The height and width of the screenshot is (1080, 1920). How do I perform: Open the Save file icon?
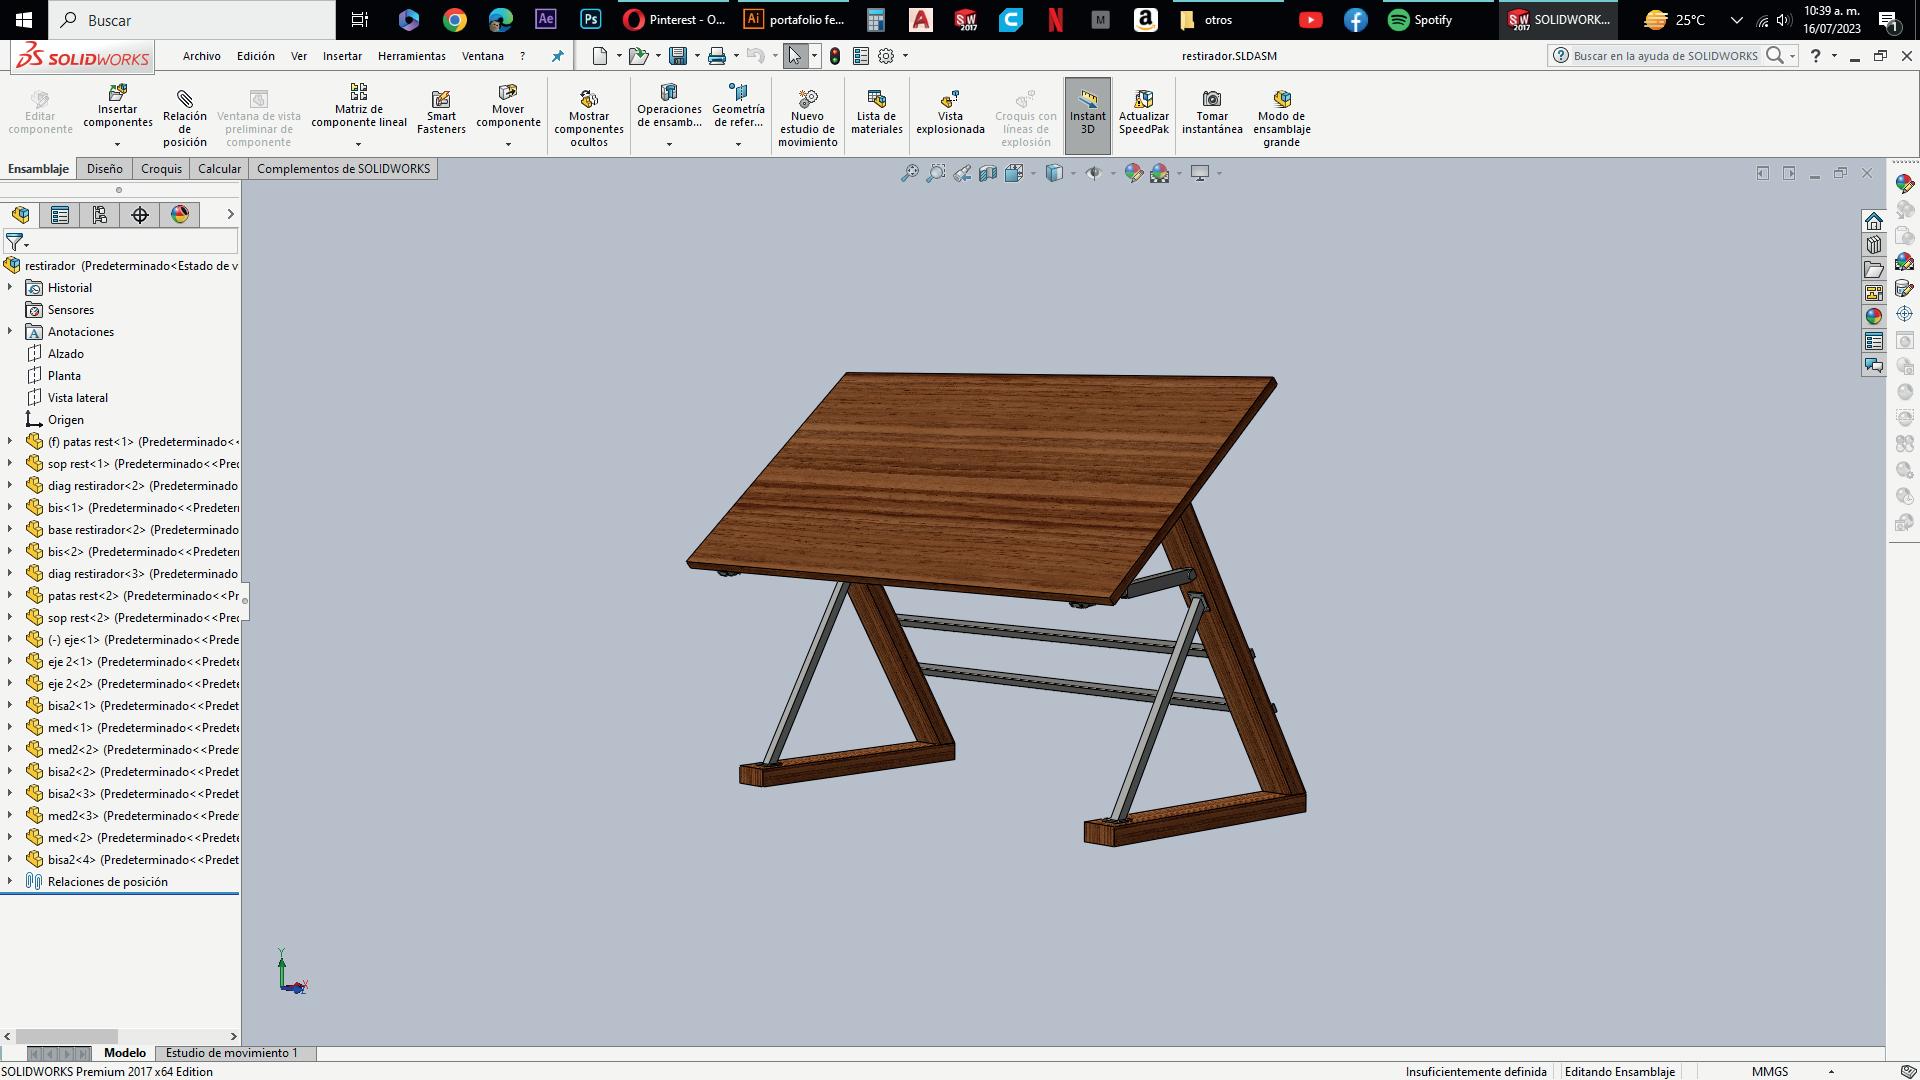[x=678, y=56]
